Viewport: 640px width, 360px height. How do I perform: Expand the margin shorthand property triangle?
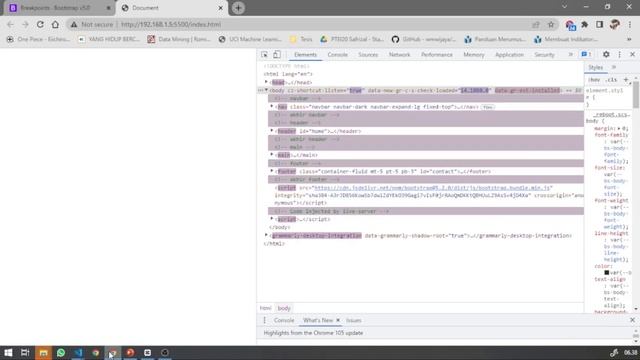[x=619, y=129]
